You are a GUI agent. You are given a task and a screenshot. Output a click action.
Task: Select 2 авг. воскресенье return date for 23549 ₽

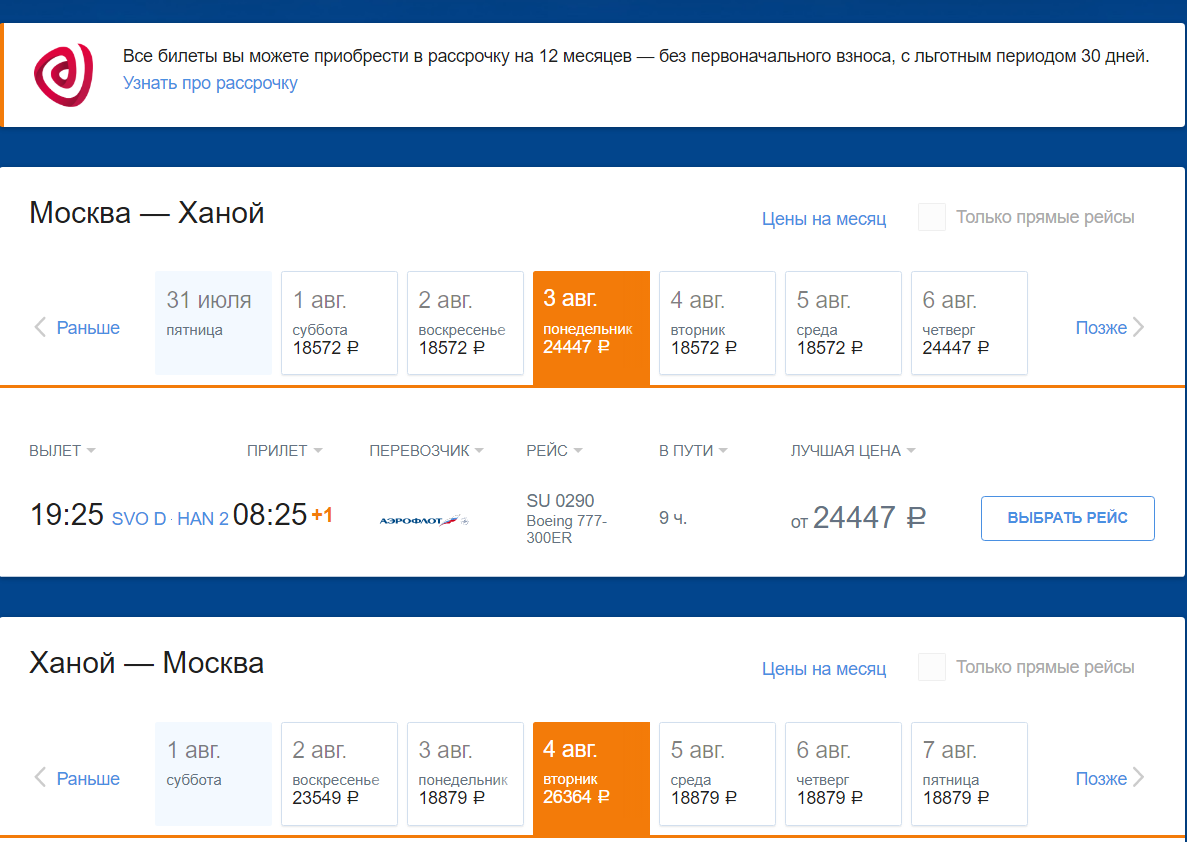[x=339, y=774]
